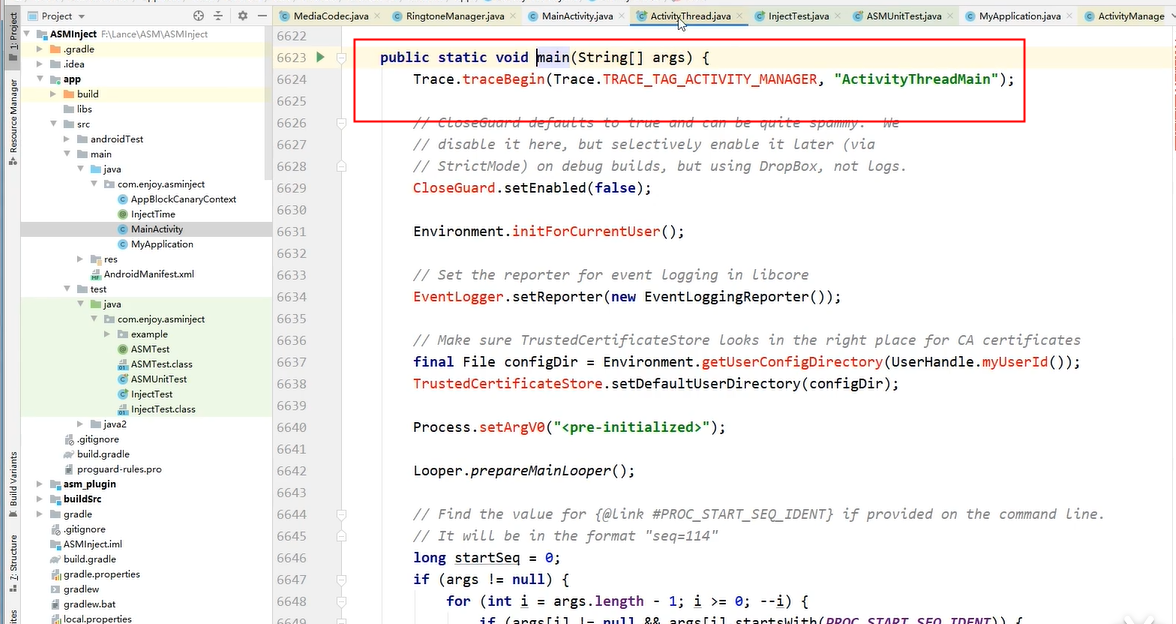
Task: Click the locate current file crosshair icon
Action: 198,16
